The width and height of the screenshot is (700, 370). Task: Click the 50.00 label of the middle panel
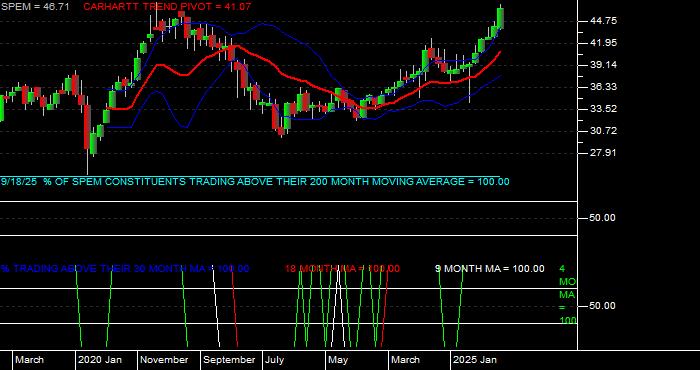coord(603,218)
